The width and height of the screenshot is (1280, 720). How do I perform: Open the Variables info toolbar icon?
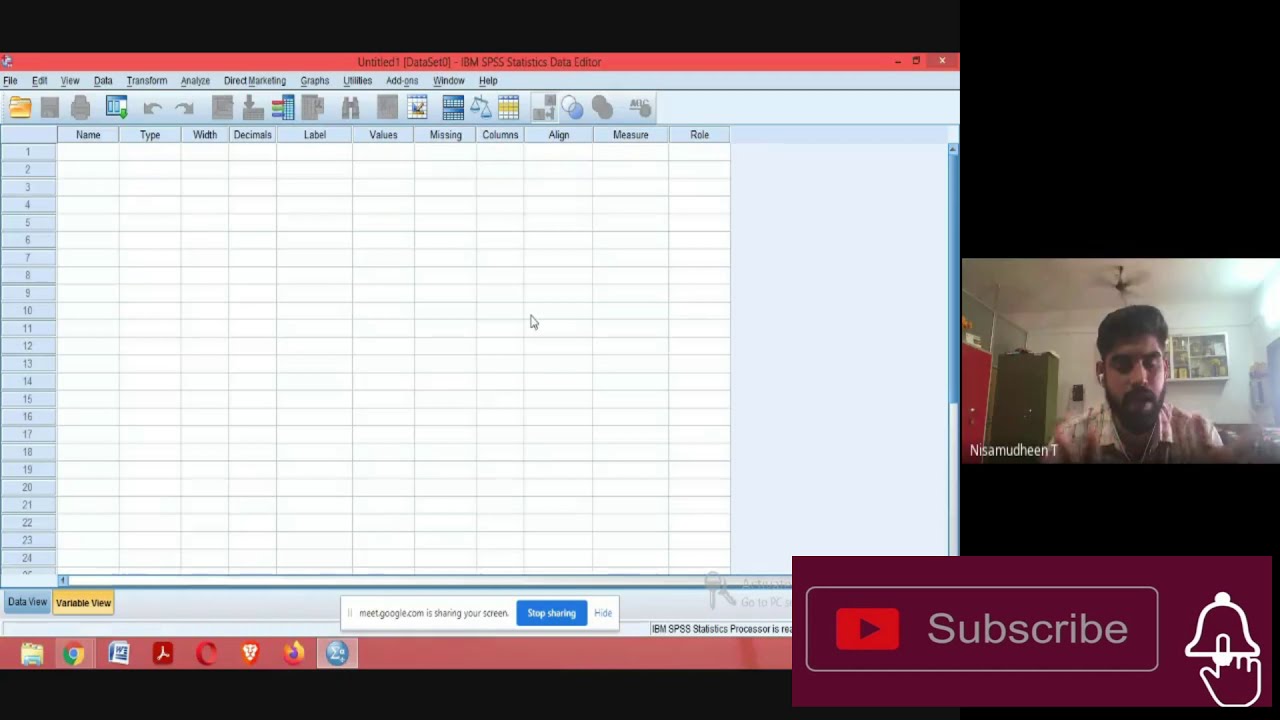[x=283, y=107]
